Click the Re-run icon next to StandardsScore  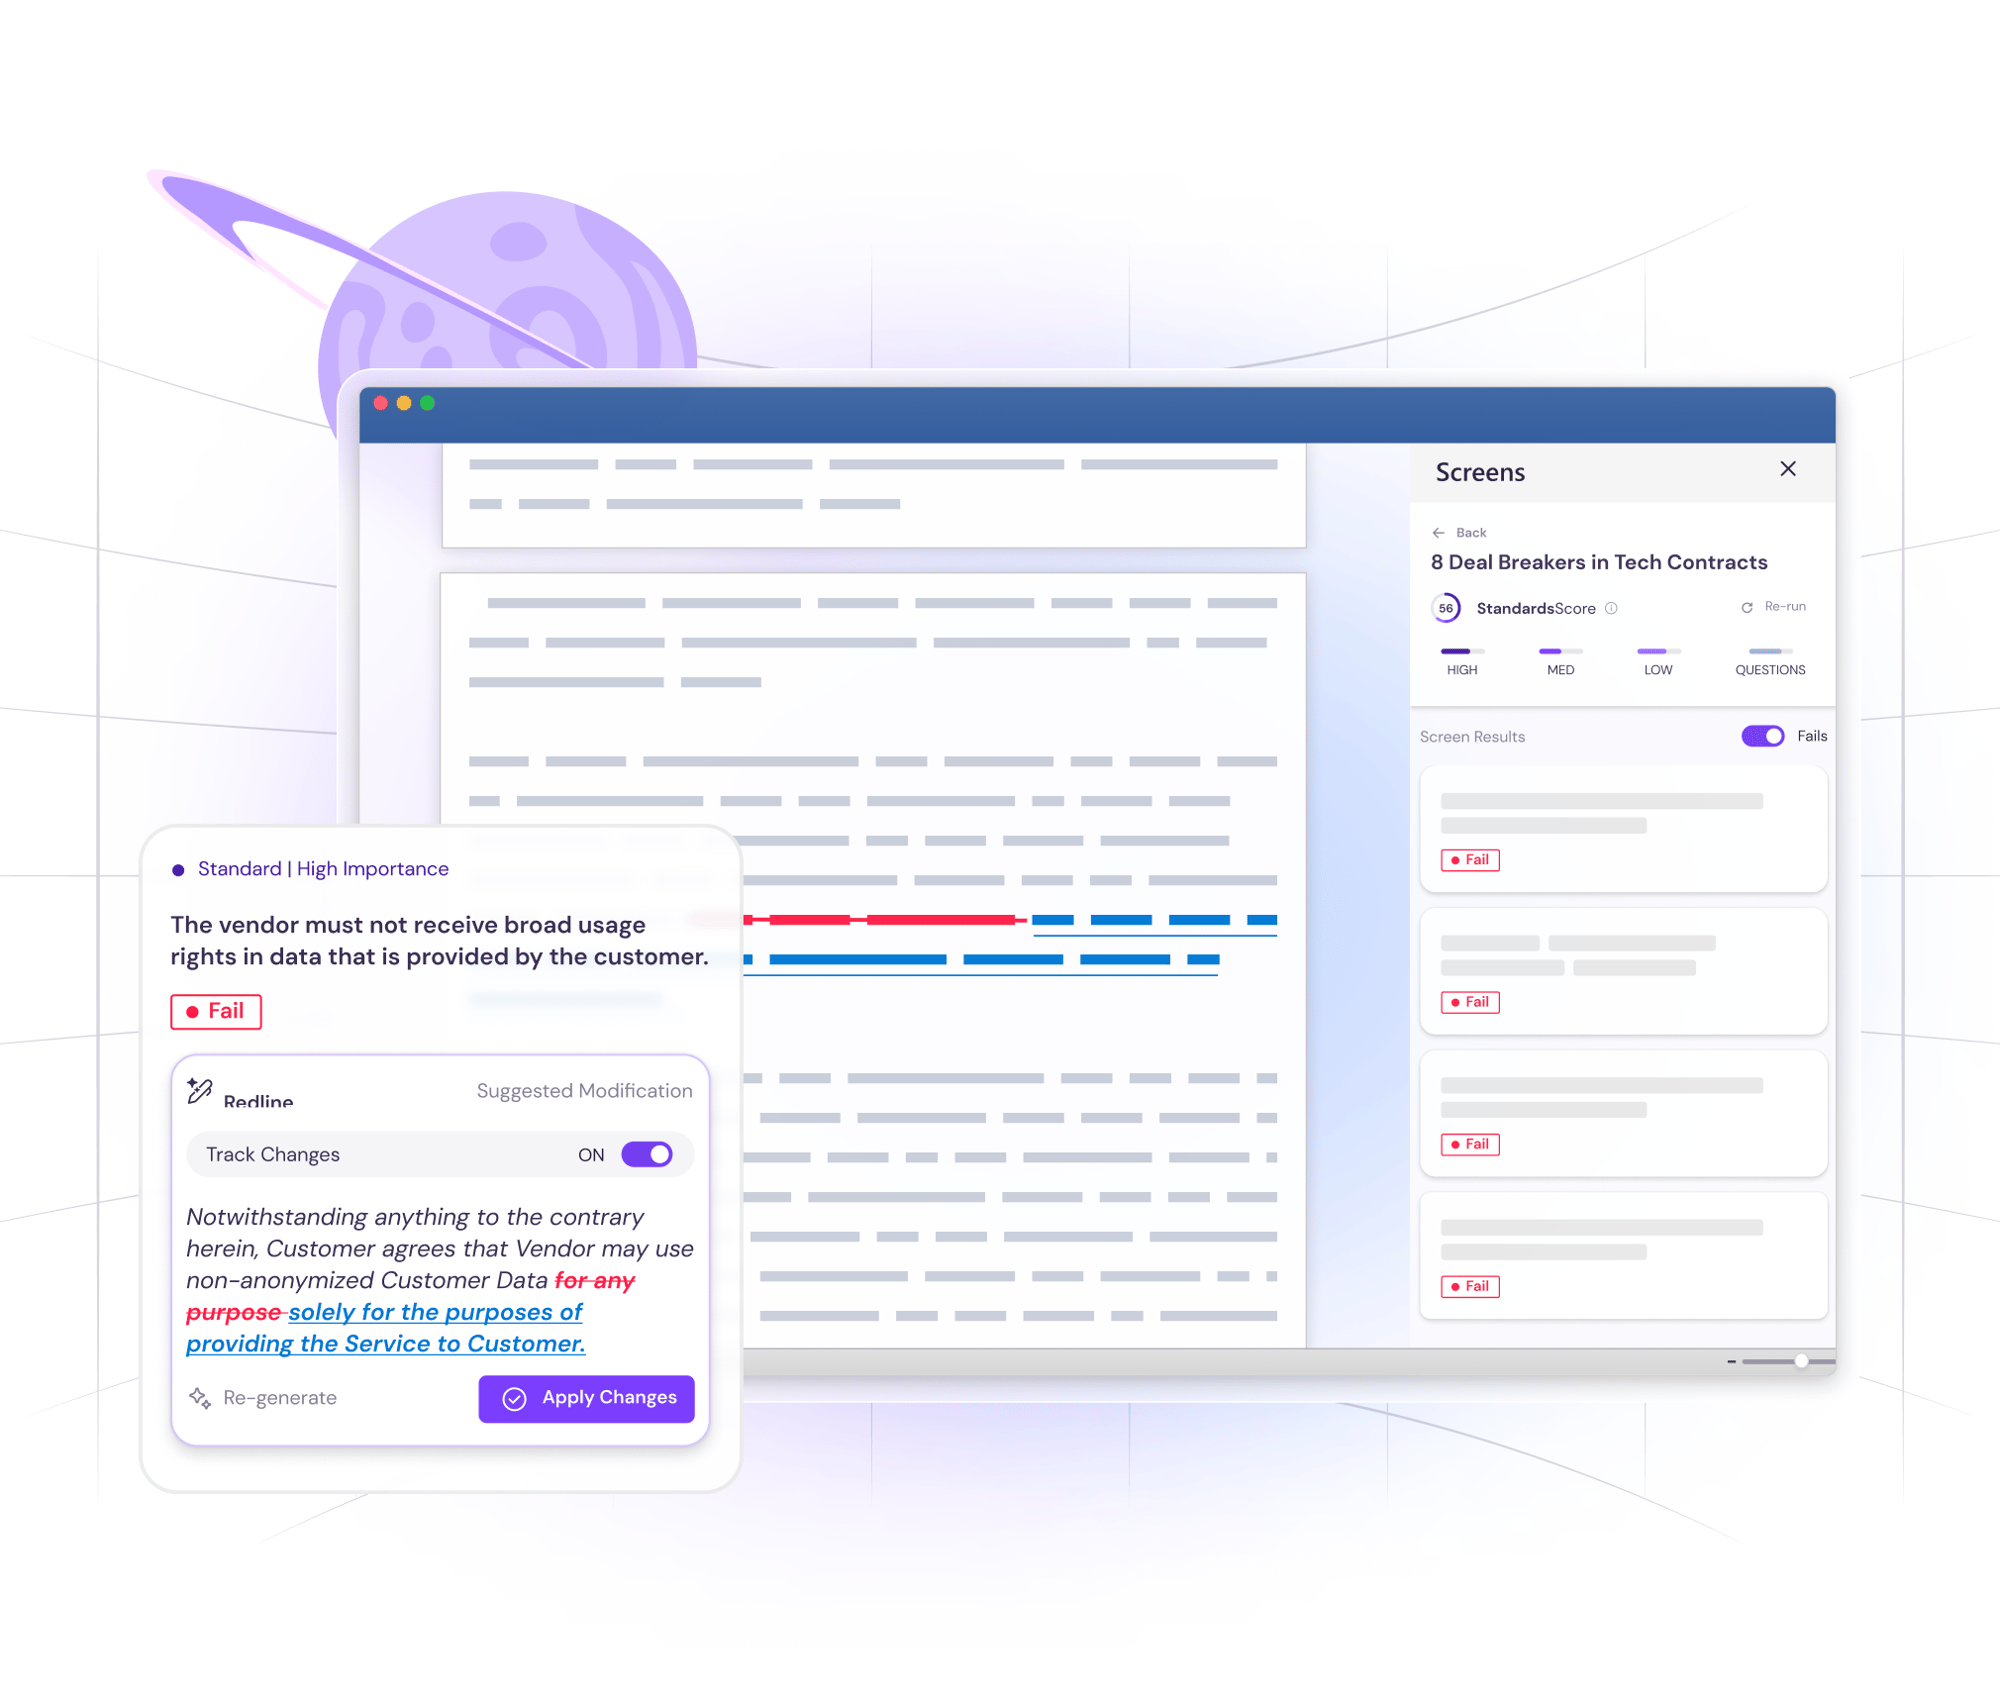tap(1741, 608)
